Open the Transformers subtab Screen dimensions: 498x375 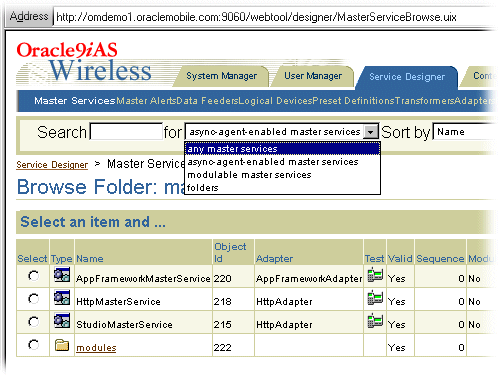(424, 101)
